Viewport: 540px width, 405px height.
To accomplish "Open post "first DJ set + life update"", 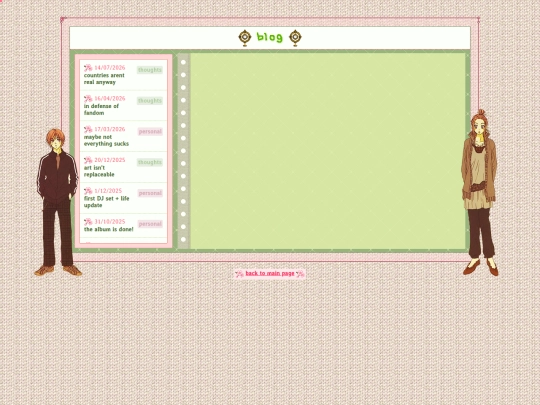I will pyautogui.click(x=106, y=202).
